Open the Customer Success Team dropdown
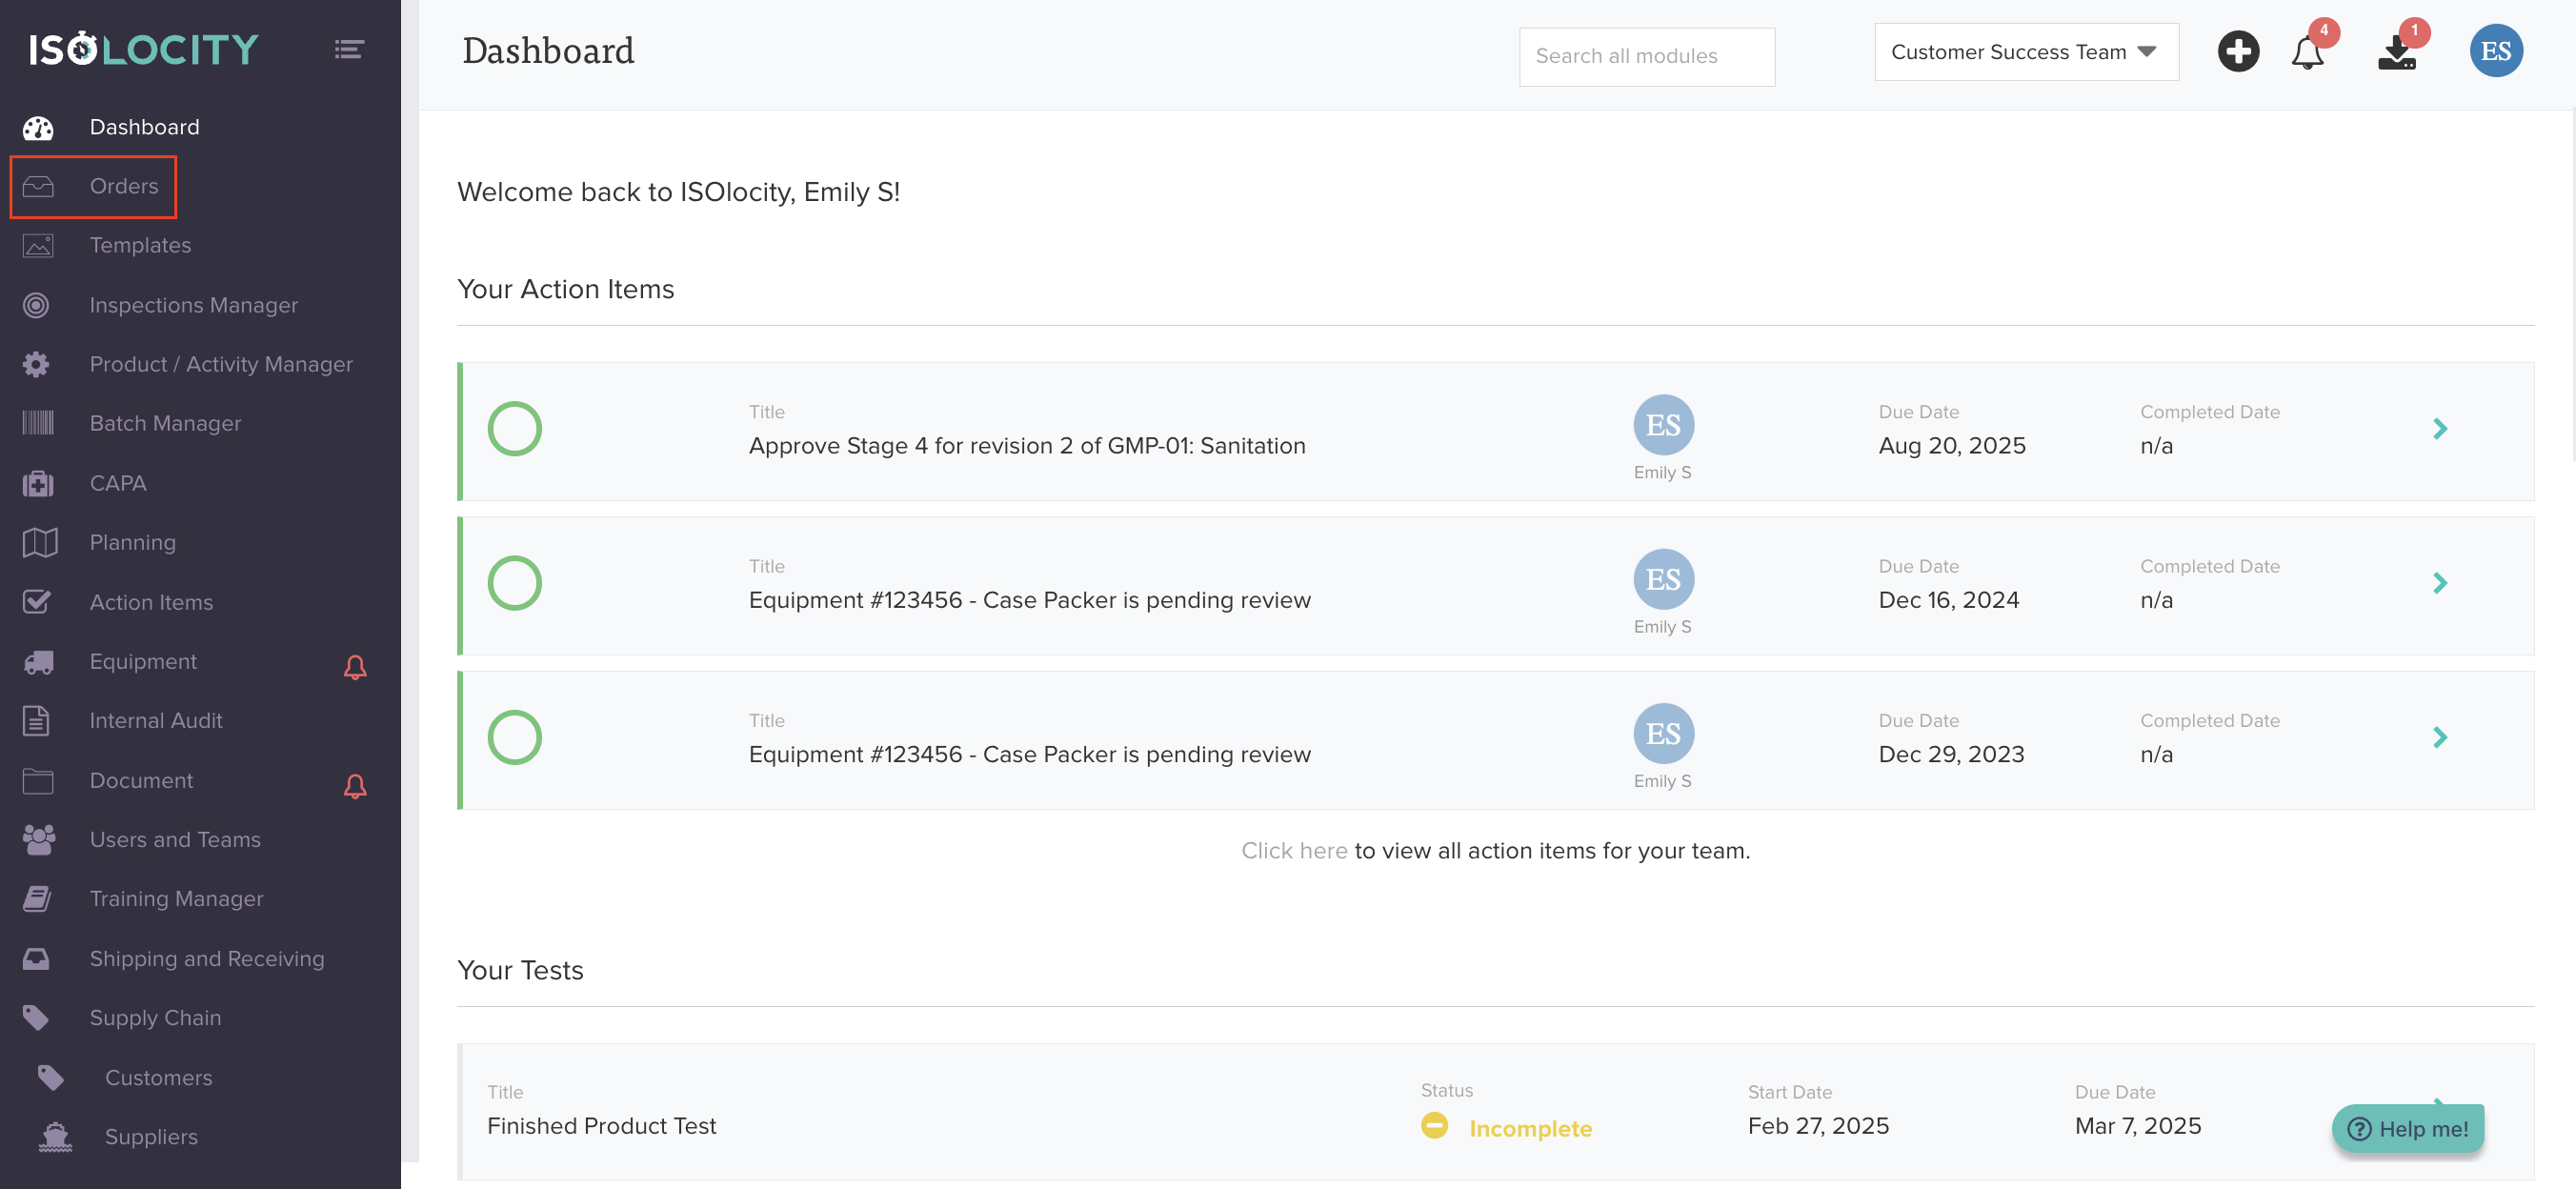 point(2025,52)
